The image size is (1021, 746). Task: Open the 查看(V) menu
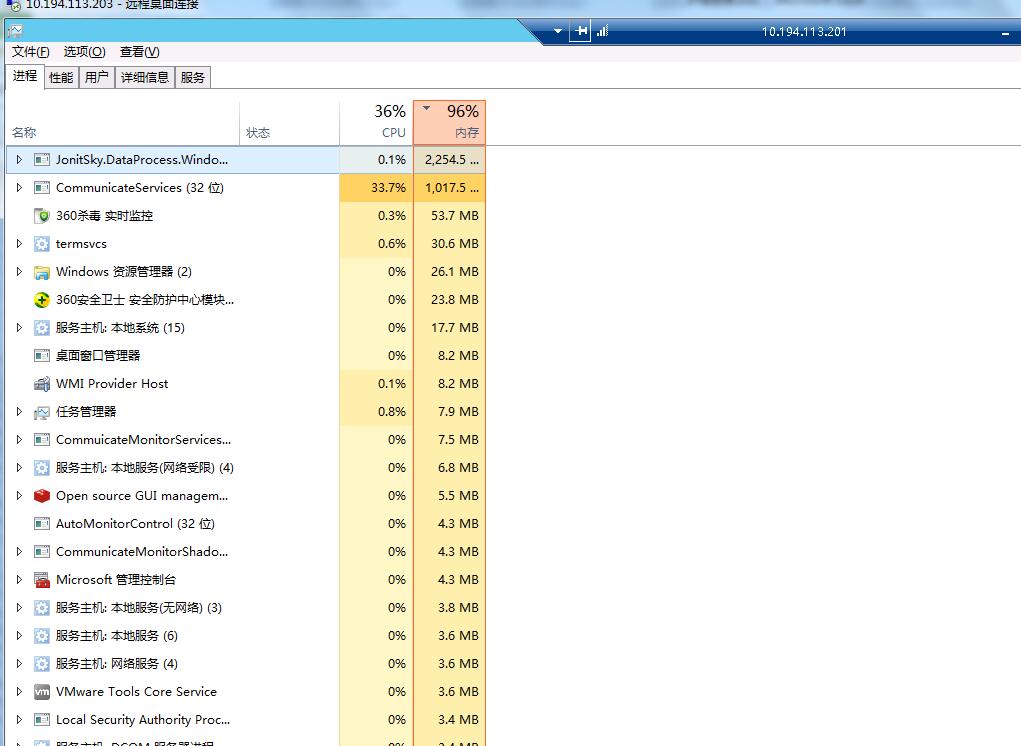point(139,52)
